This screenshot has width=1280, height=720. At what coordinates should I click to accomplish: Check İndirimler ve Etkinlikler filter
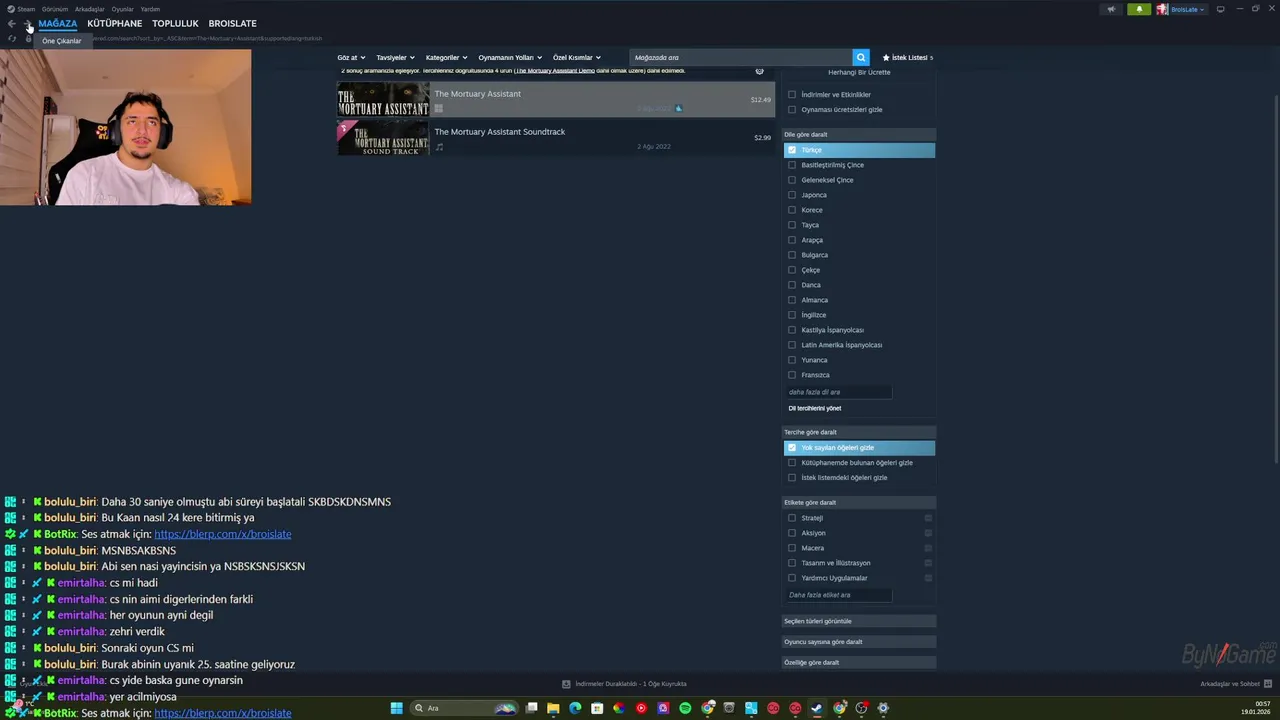coord(792,95)
